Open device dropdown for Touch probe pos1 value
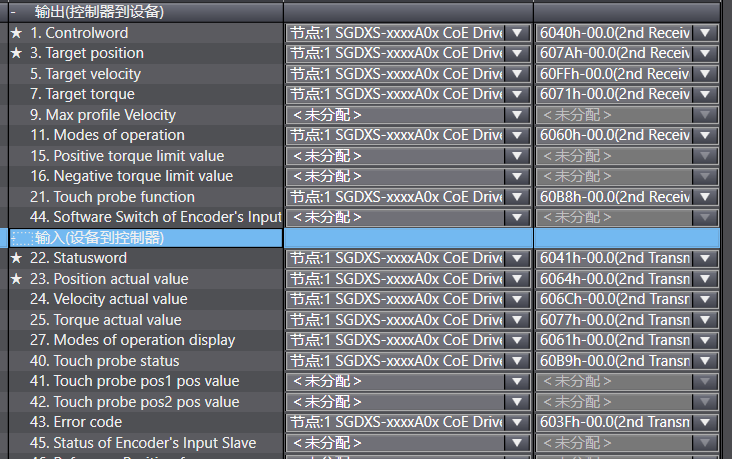 click(517, 381)
